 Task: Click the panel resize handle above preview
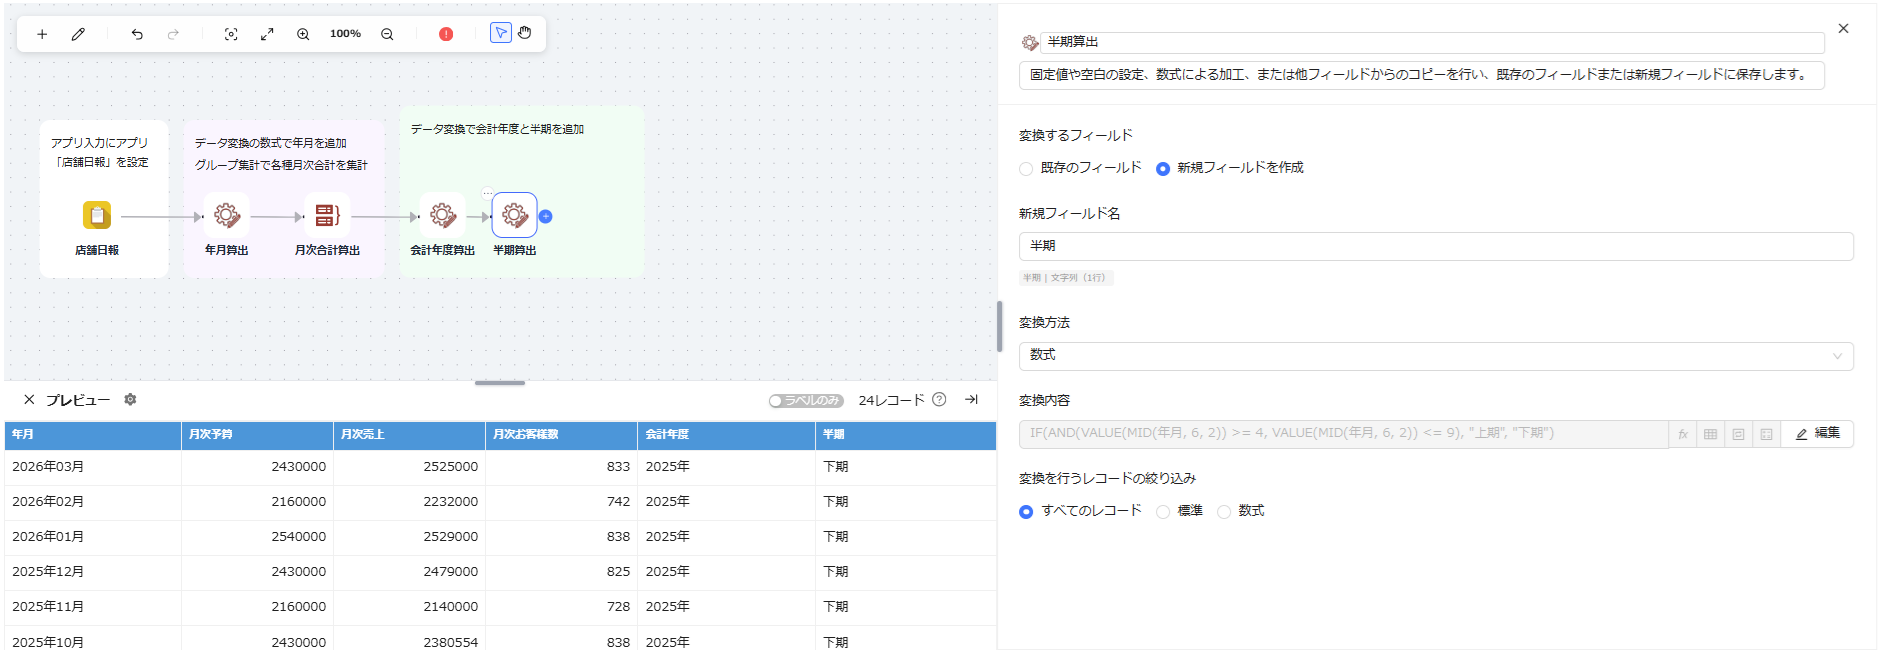(x=500, y=383)
